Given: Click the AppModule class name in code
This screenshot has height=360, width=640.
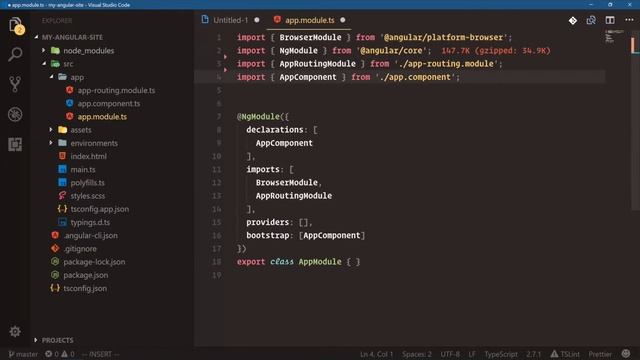Looking at the screenshot, I should point(320,262).
